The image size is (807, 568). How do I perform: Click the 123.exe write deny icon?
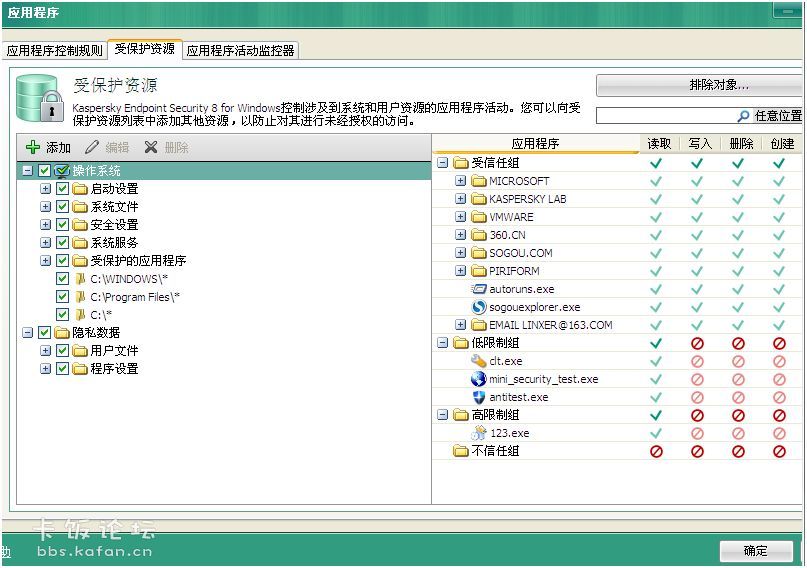point(697,433)
